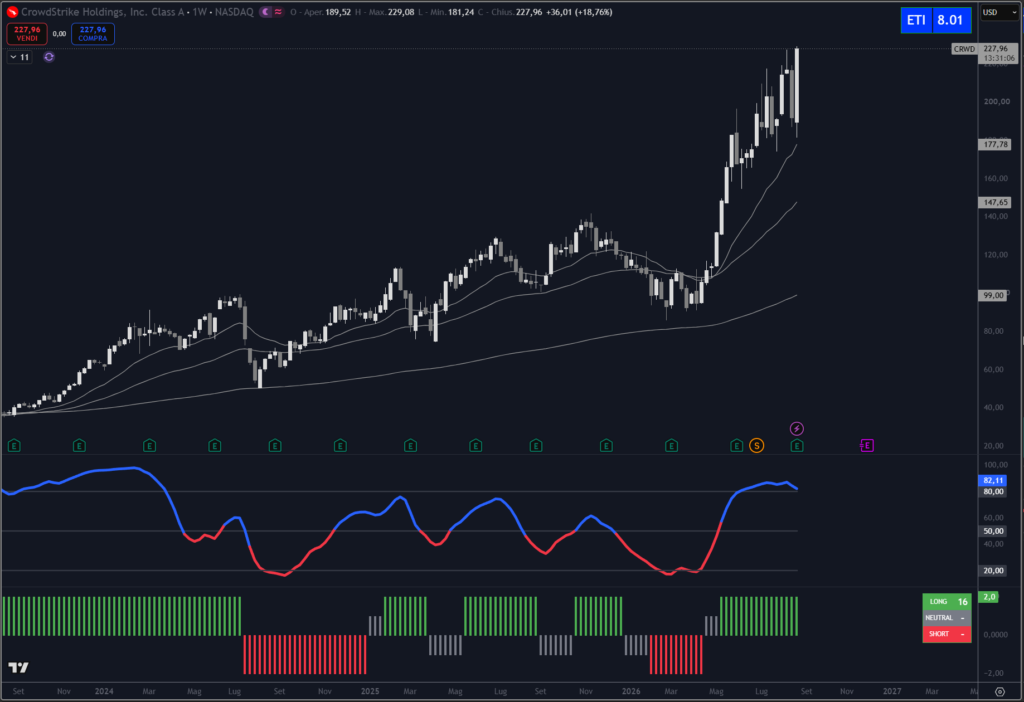1024x702 pixels.
Task: Click the NASDAQ exchange label
Action: coord(234,12)
